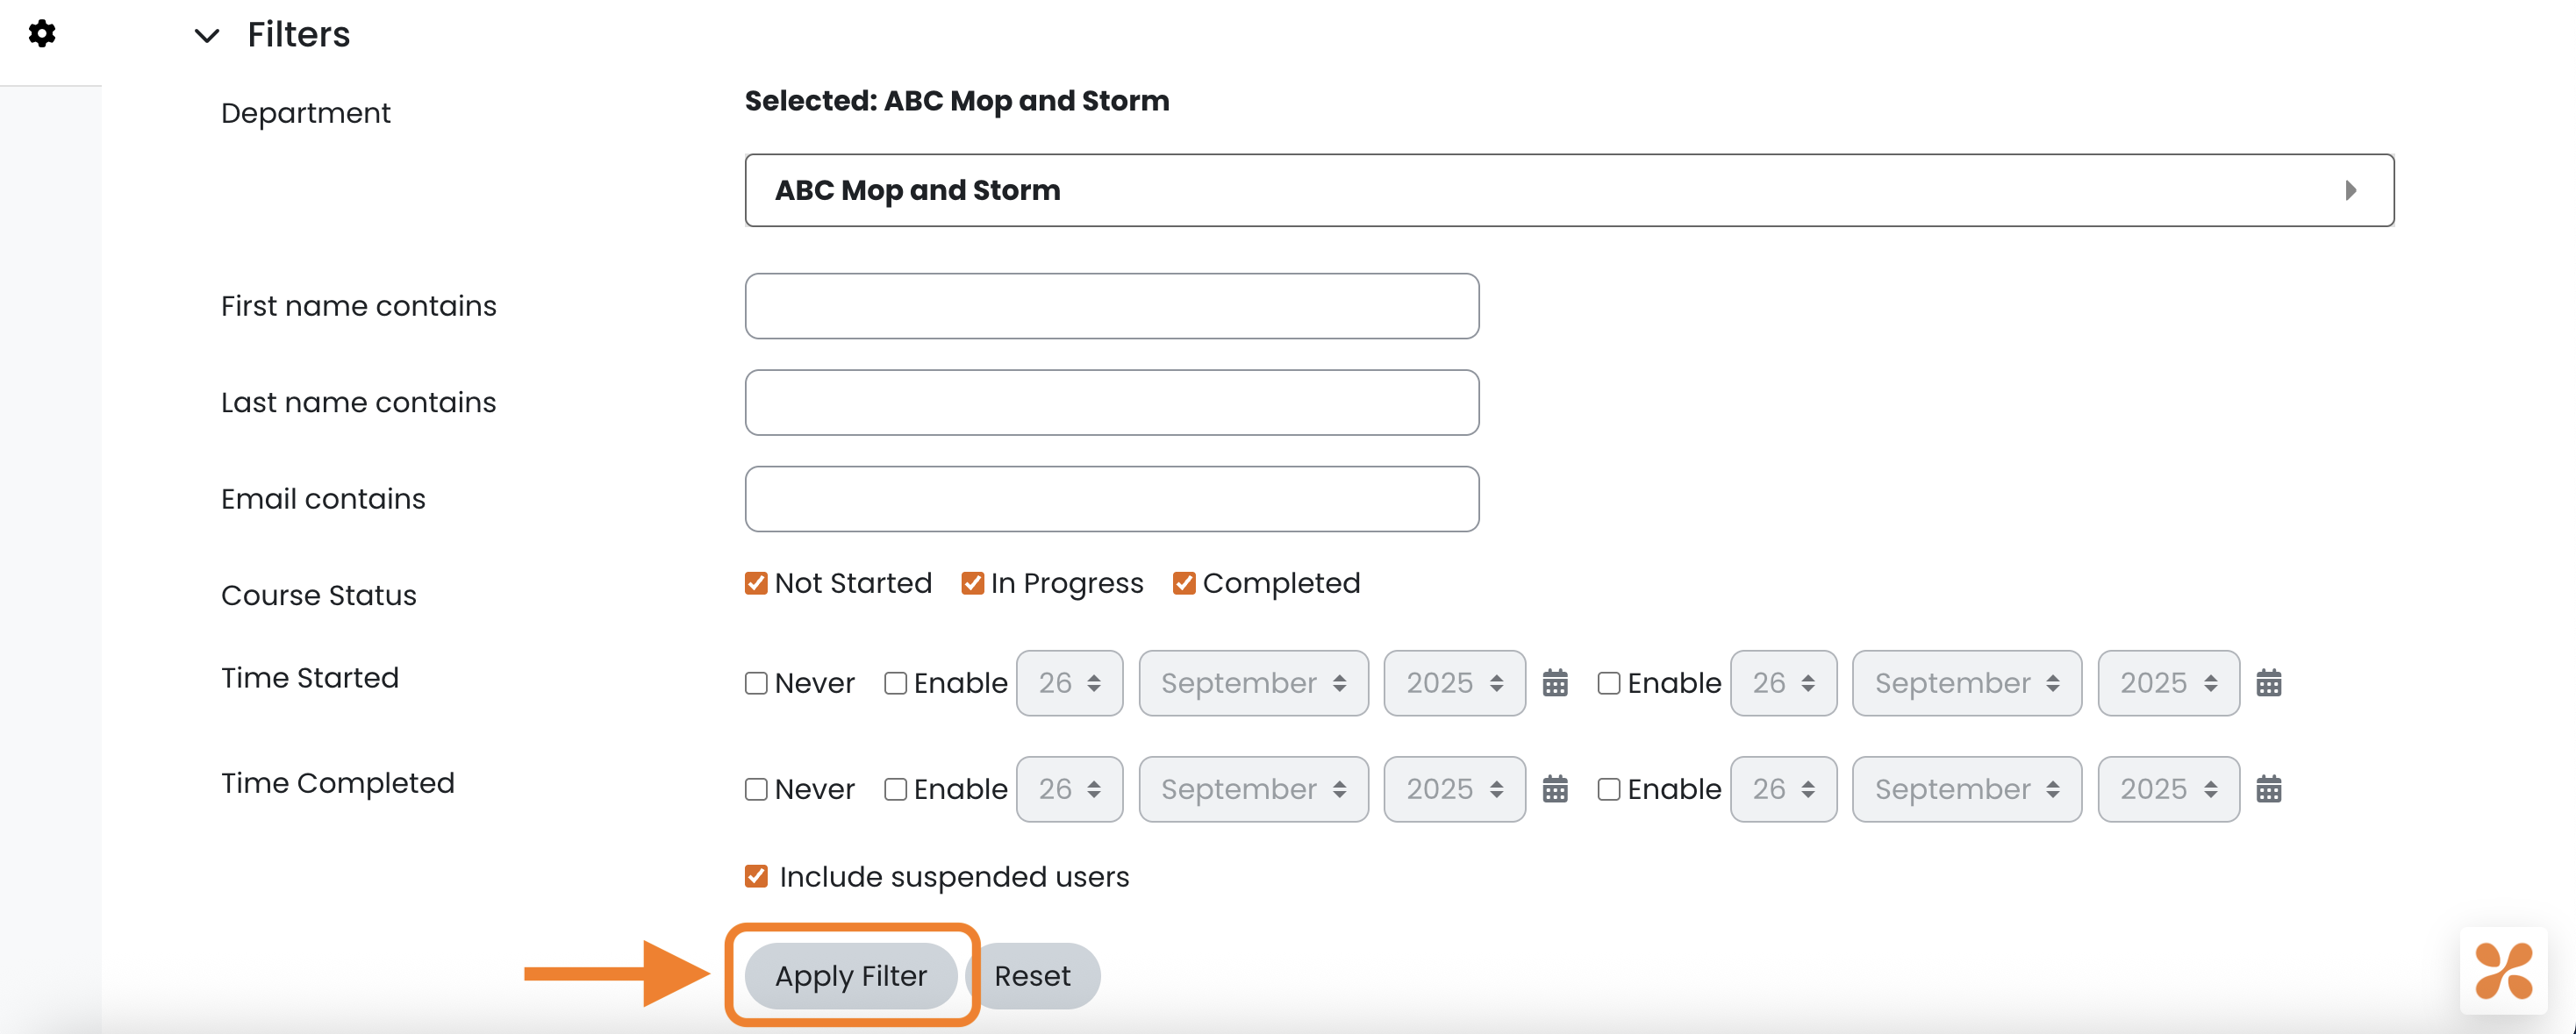Click the Last name contains field
2576x1034 pixels.
pyautogui.click(x=1112, y=402)
